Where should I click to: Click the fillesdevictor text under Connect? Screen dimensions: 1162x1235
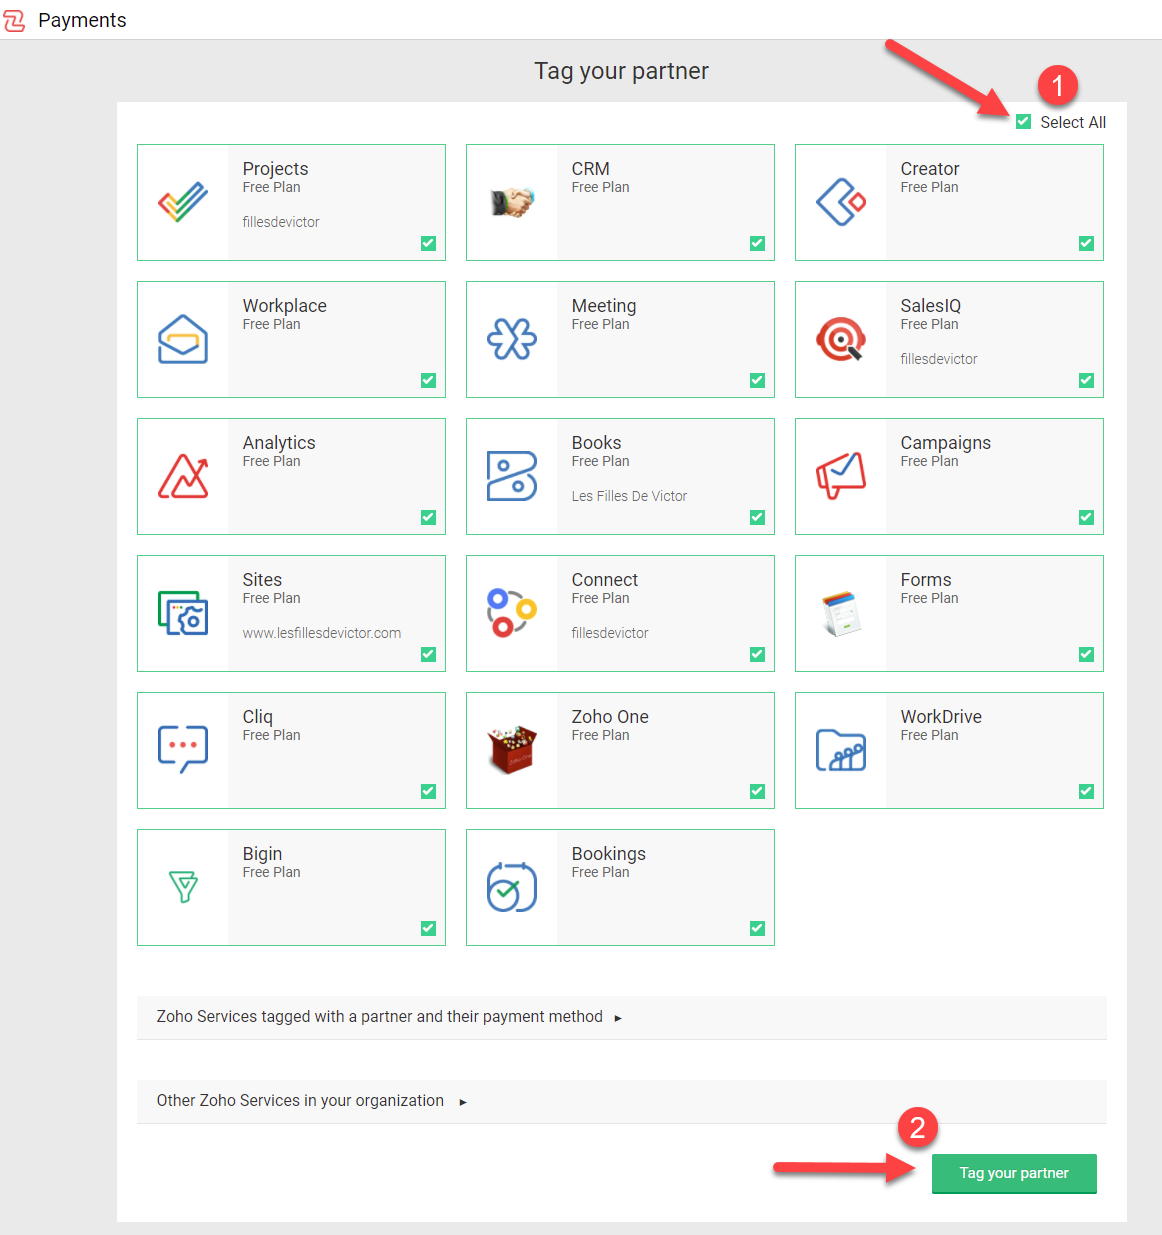pyautogui.click(x=610, y=633)
